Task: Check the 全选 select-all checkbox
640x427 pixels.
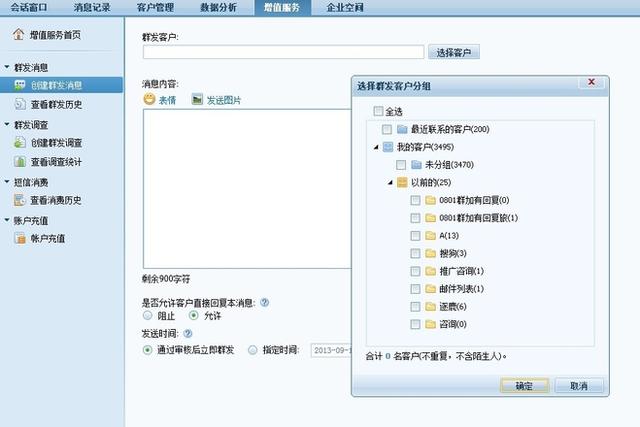Action: (x=378, y=111)
